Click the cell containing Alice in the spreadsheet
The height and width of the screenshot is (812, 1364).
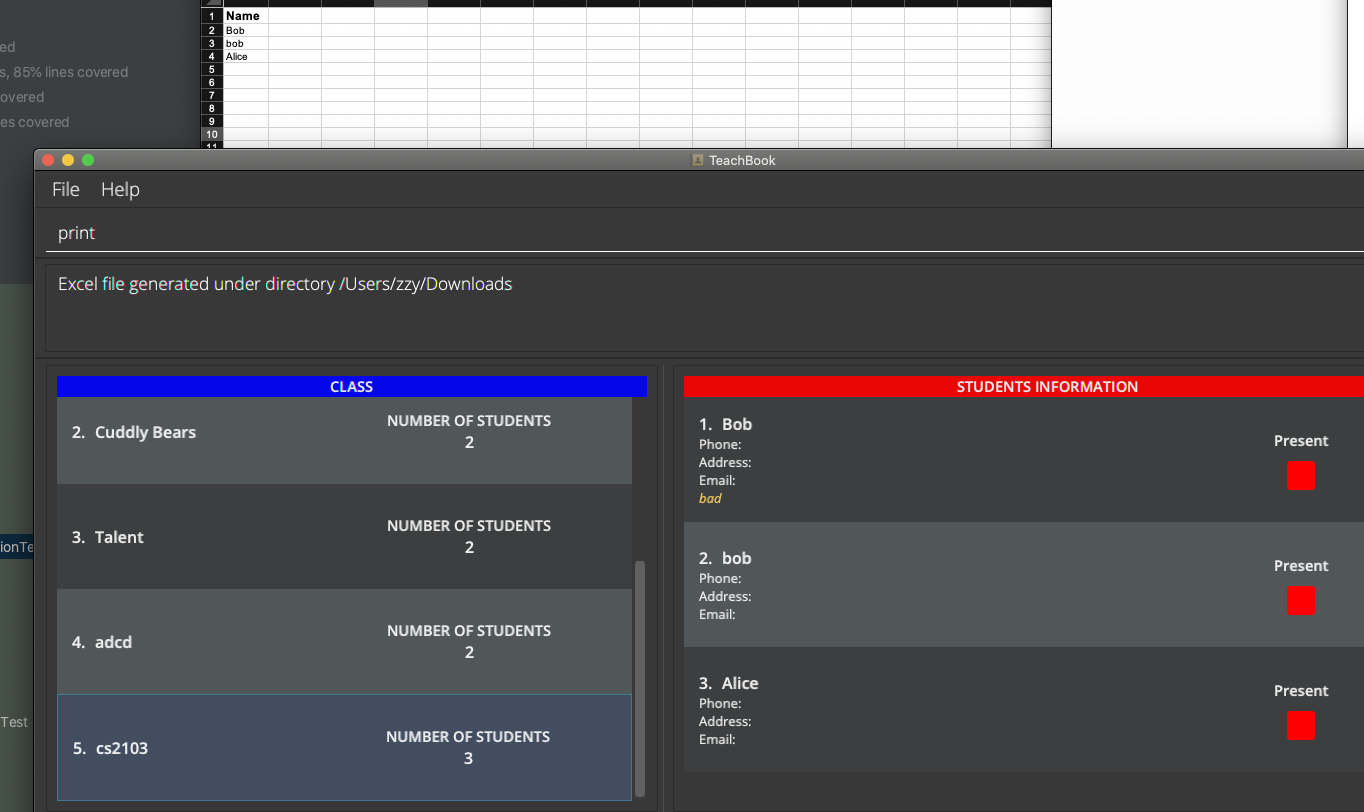tap(237, 57)
